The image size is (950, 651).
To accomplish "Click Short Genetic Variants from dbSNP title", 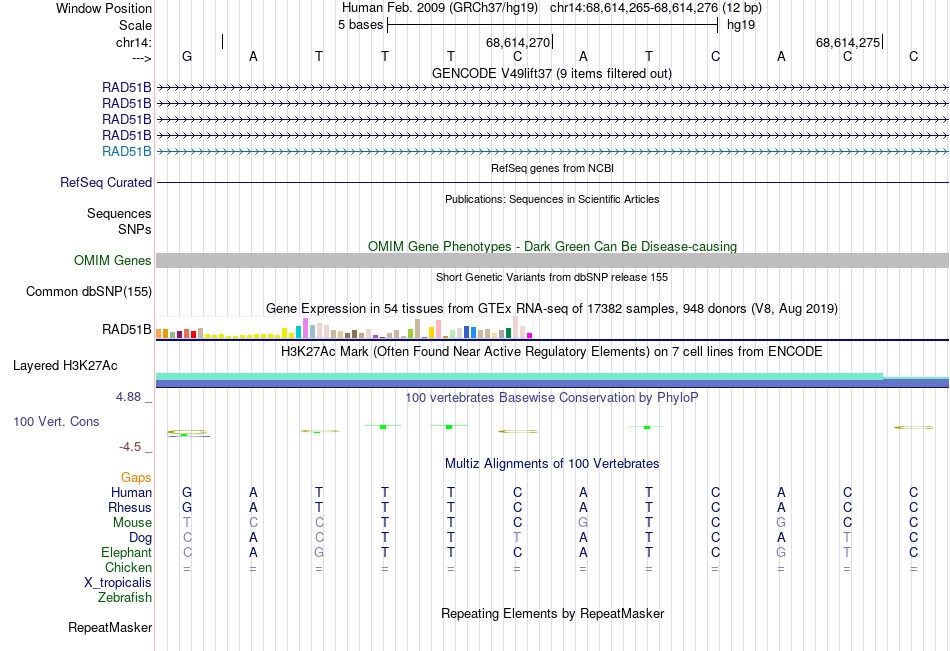I will point(552,277).
